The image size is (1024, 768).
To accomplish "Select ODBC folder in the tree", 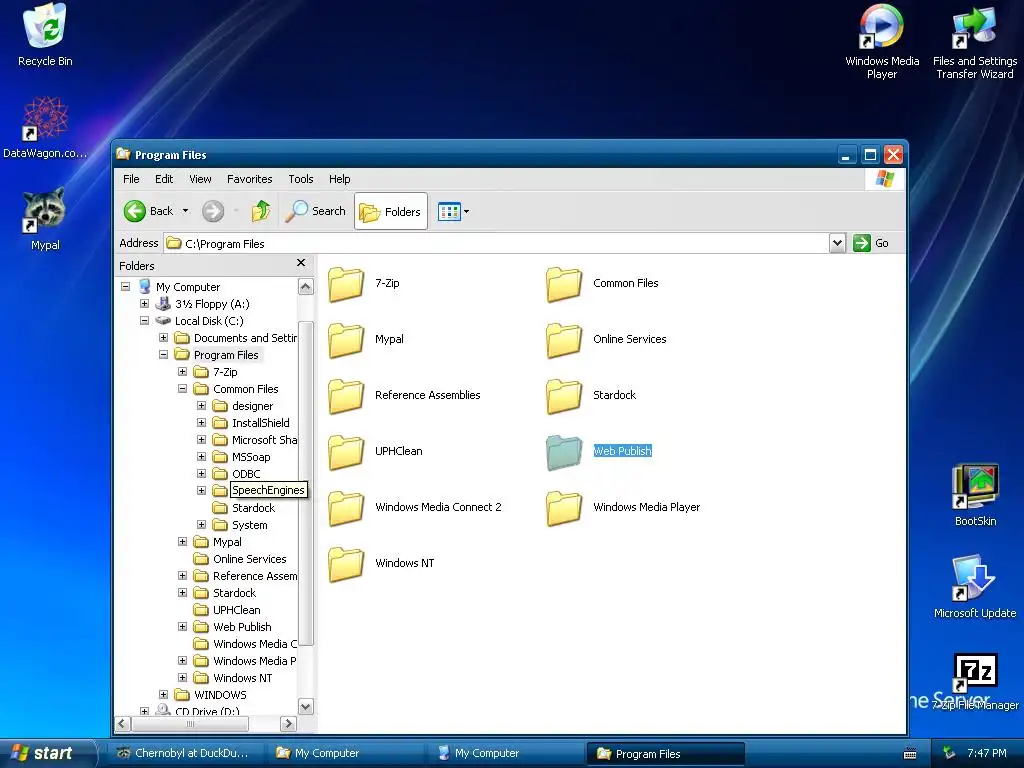I will [x=246, y=473].
